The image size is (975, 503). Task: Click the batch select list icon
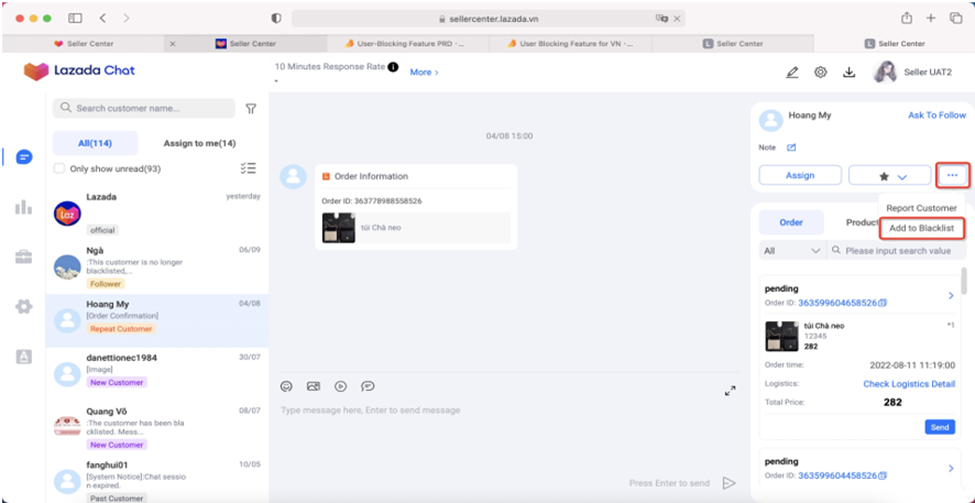point(248,168)
